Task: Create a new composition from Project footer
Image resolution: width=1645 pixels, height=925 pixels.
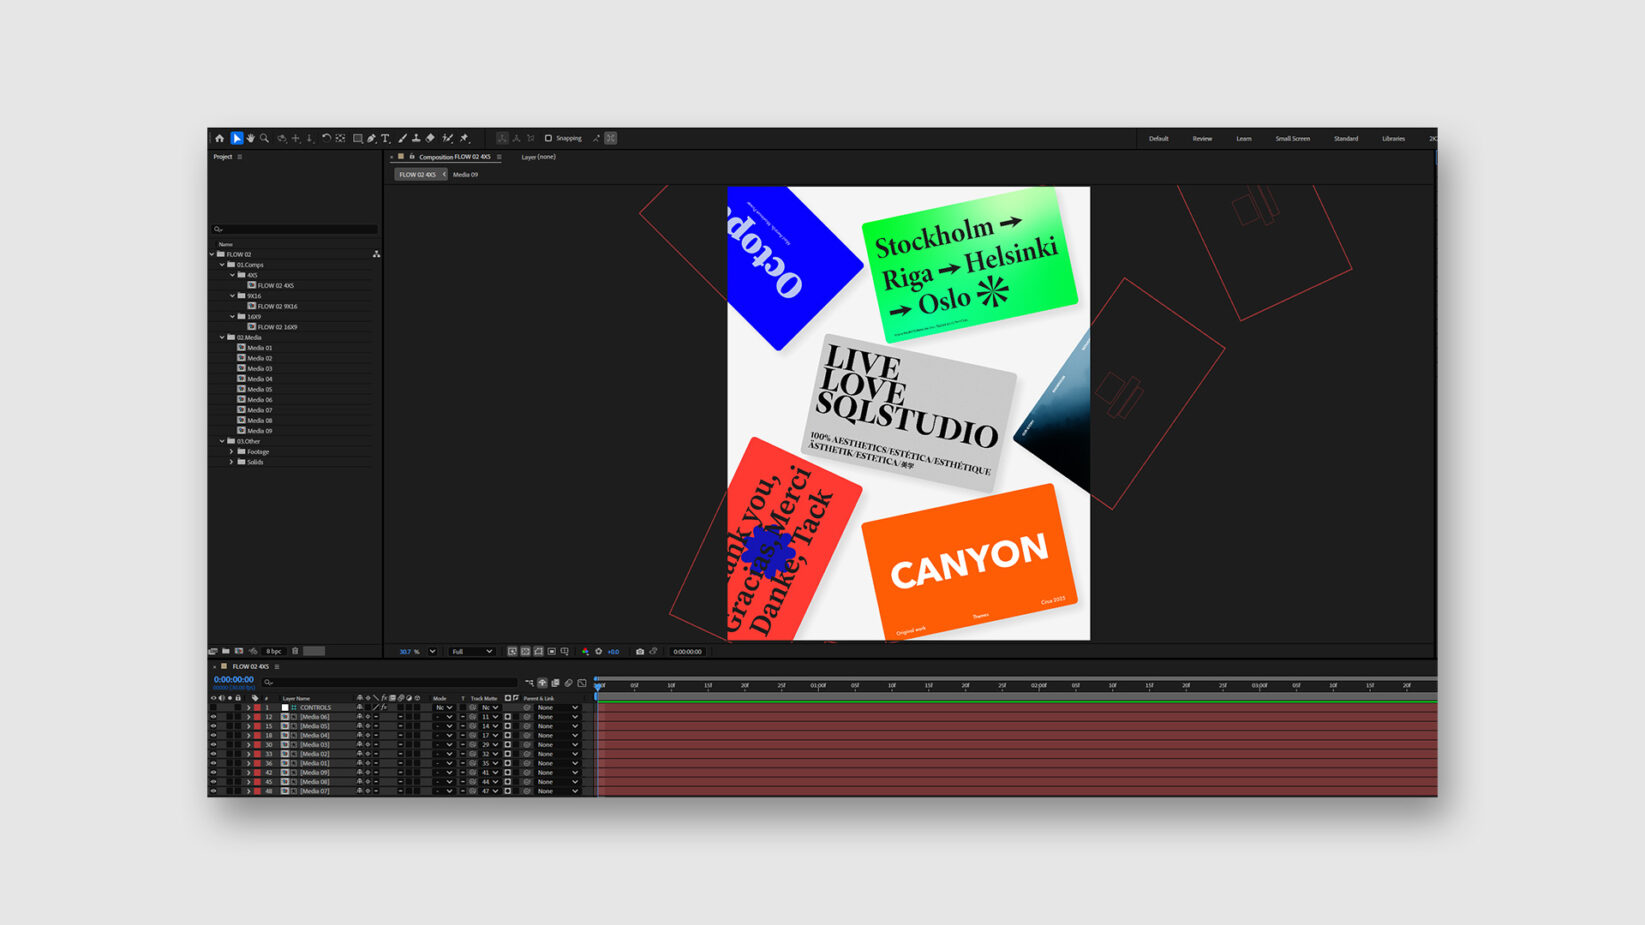Action: [238, 651]
